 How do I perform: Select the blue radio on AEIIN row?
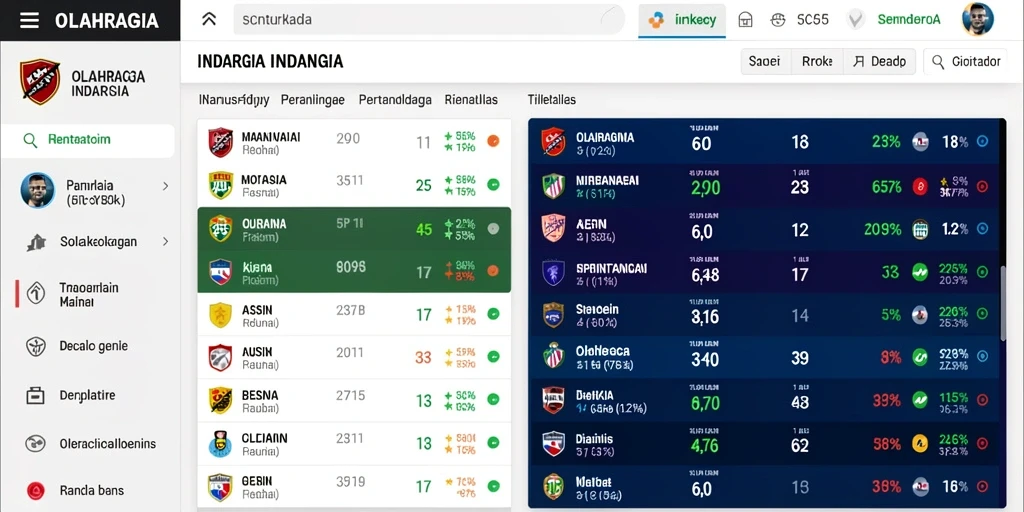(x=982, y=229)
